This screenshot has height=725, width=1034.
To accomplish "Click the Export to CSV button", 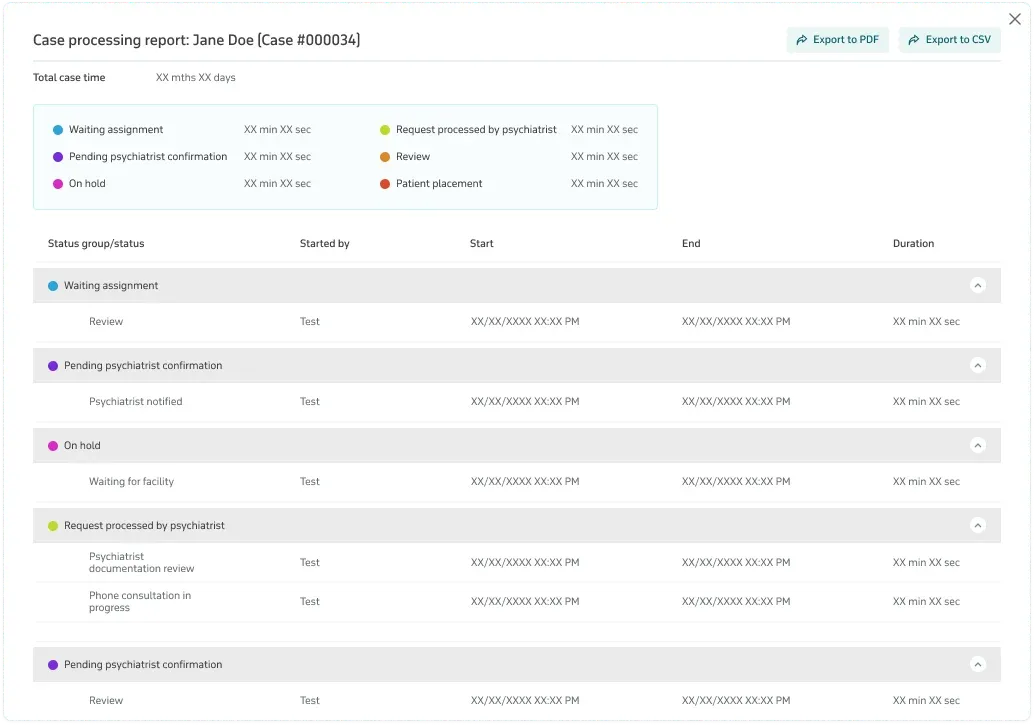I will click(950, 40).
